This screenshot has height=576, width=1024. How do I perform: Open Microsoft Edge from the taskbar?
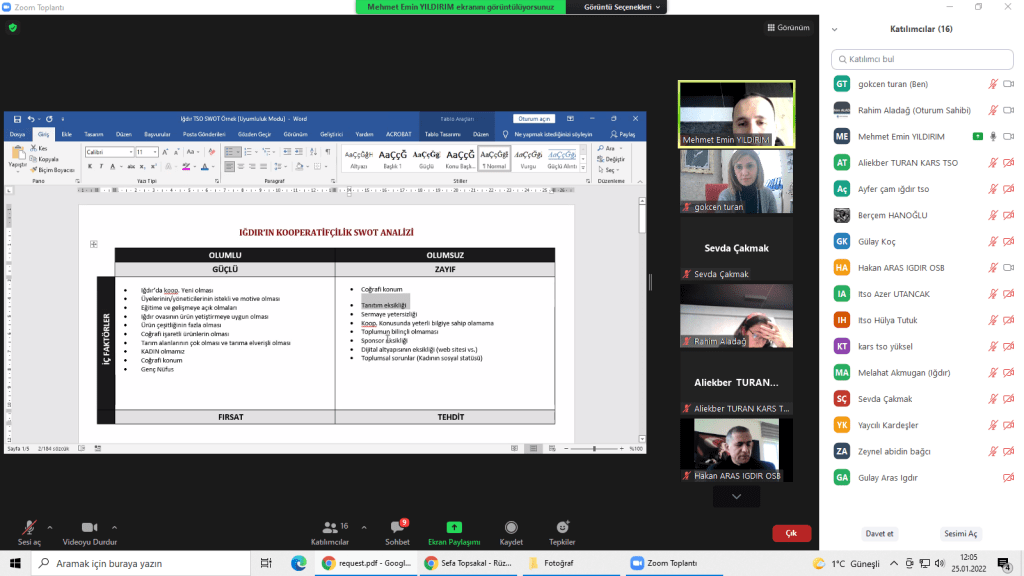click(298, 563)
